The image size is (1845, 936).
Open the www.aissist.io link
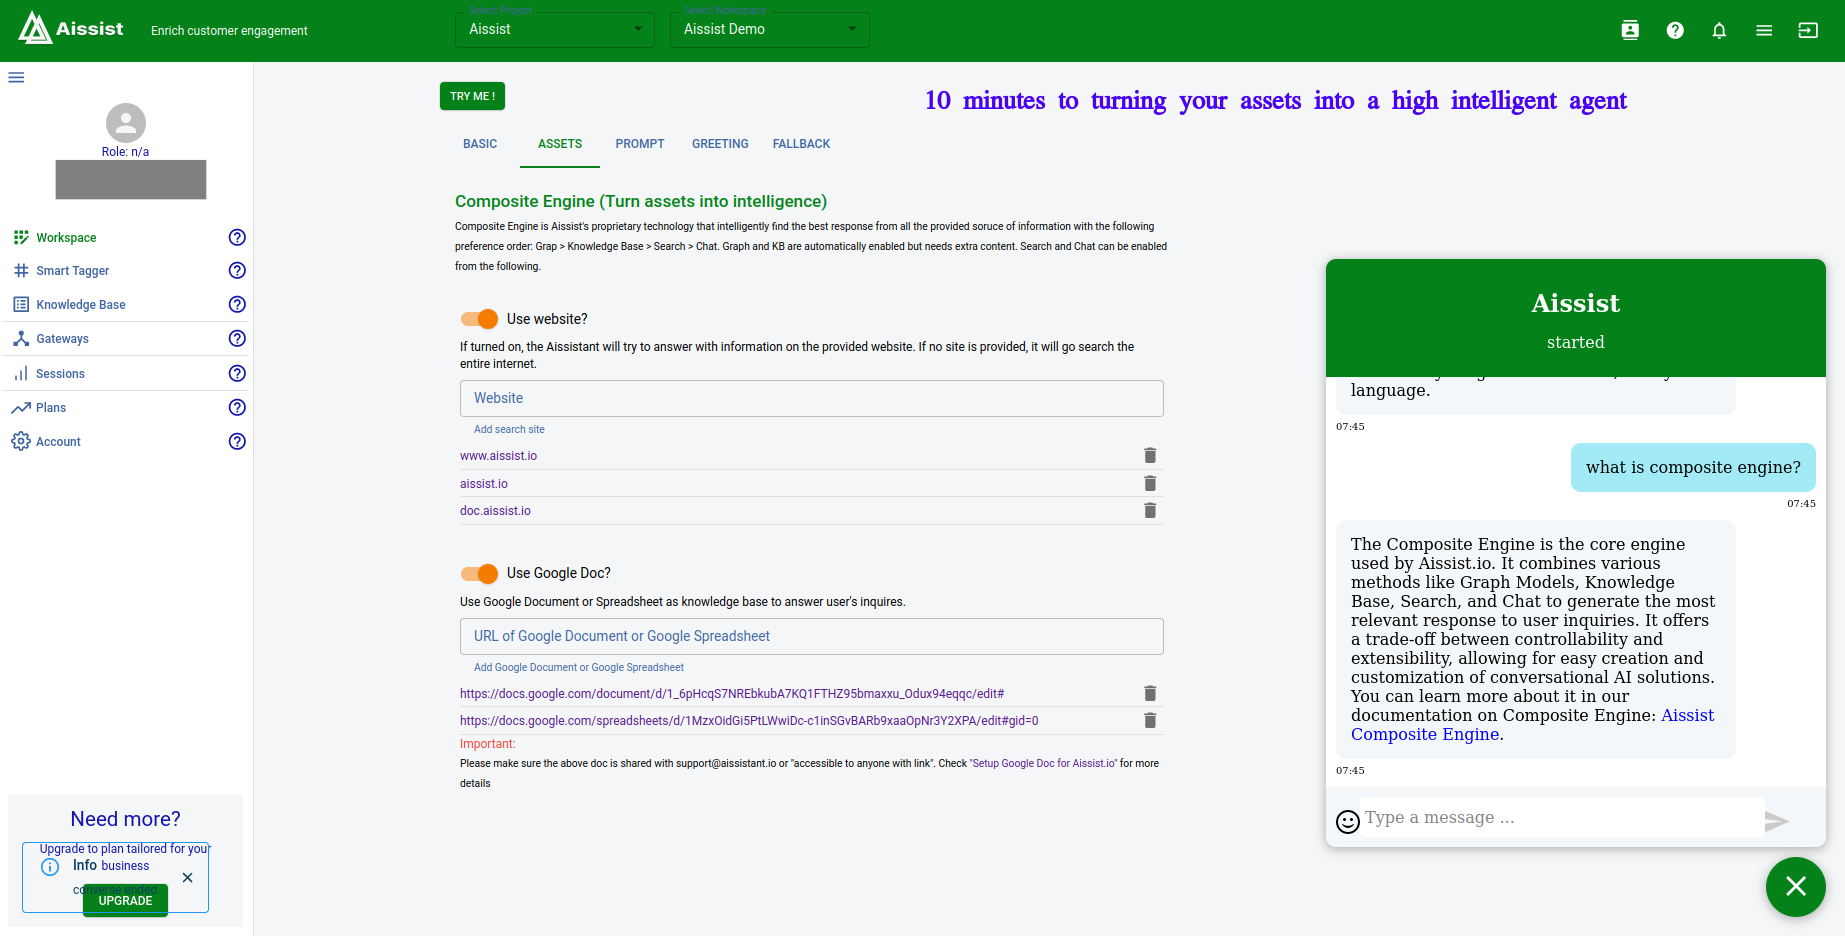(x=498, y=456)
